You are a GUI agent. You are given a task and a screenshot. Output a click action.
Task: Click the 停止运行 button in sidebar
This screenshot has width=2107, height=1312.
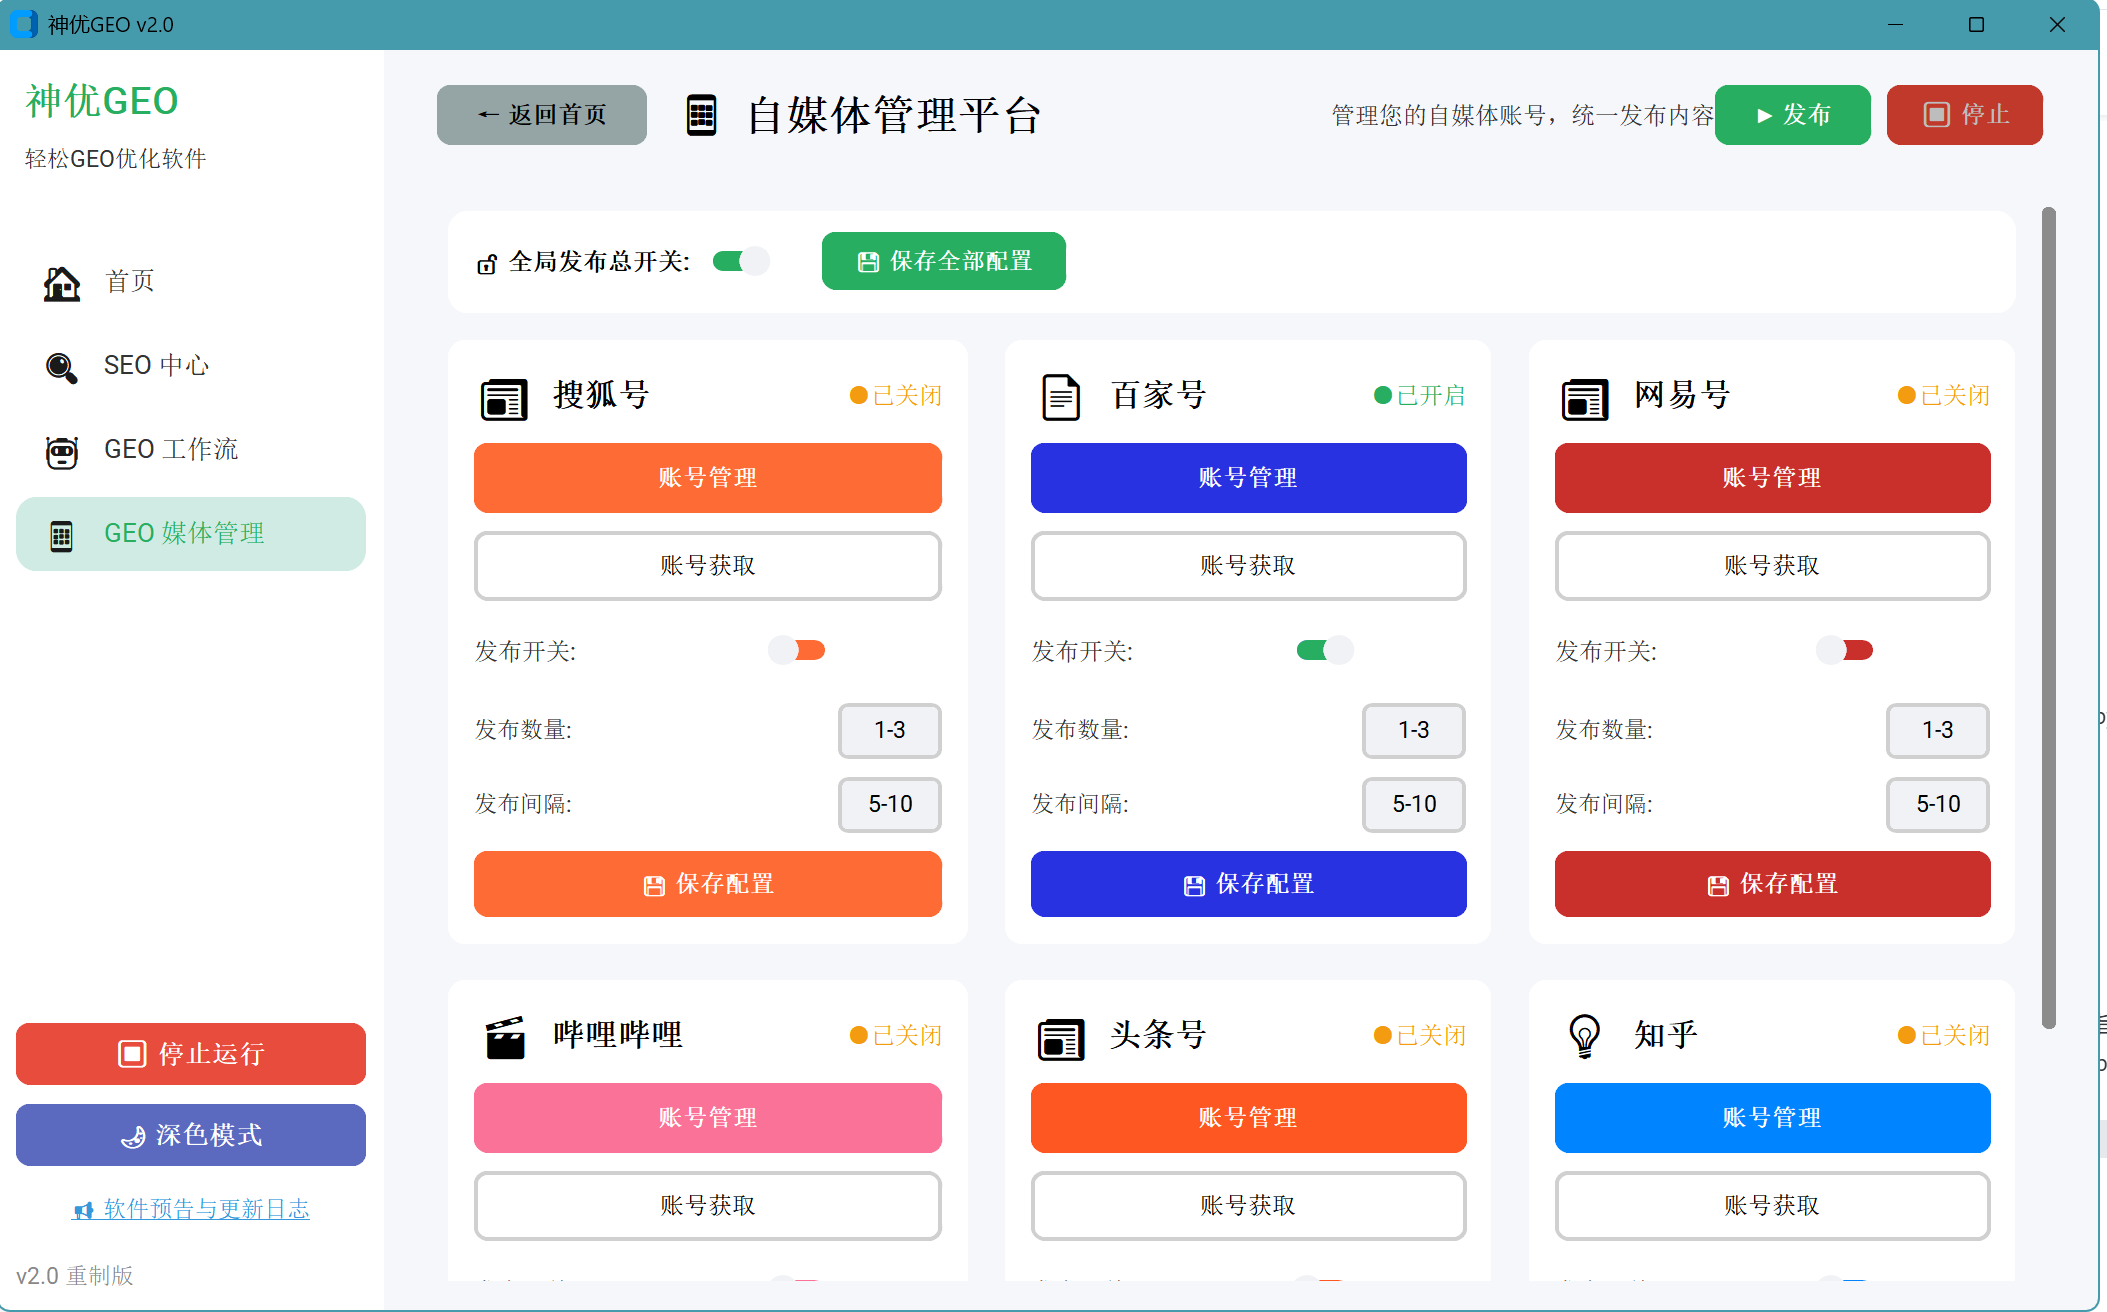pos(191,1054)
